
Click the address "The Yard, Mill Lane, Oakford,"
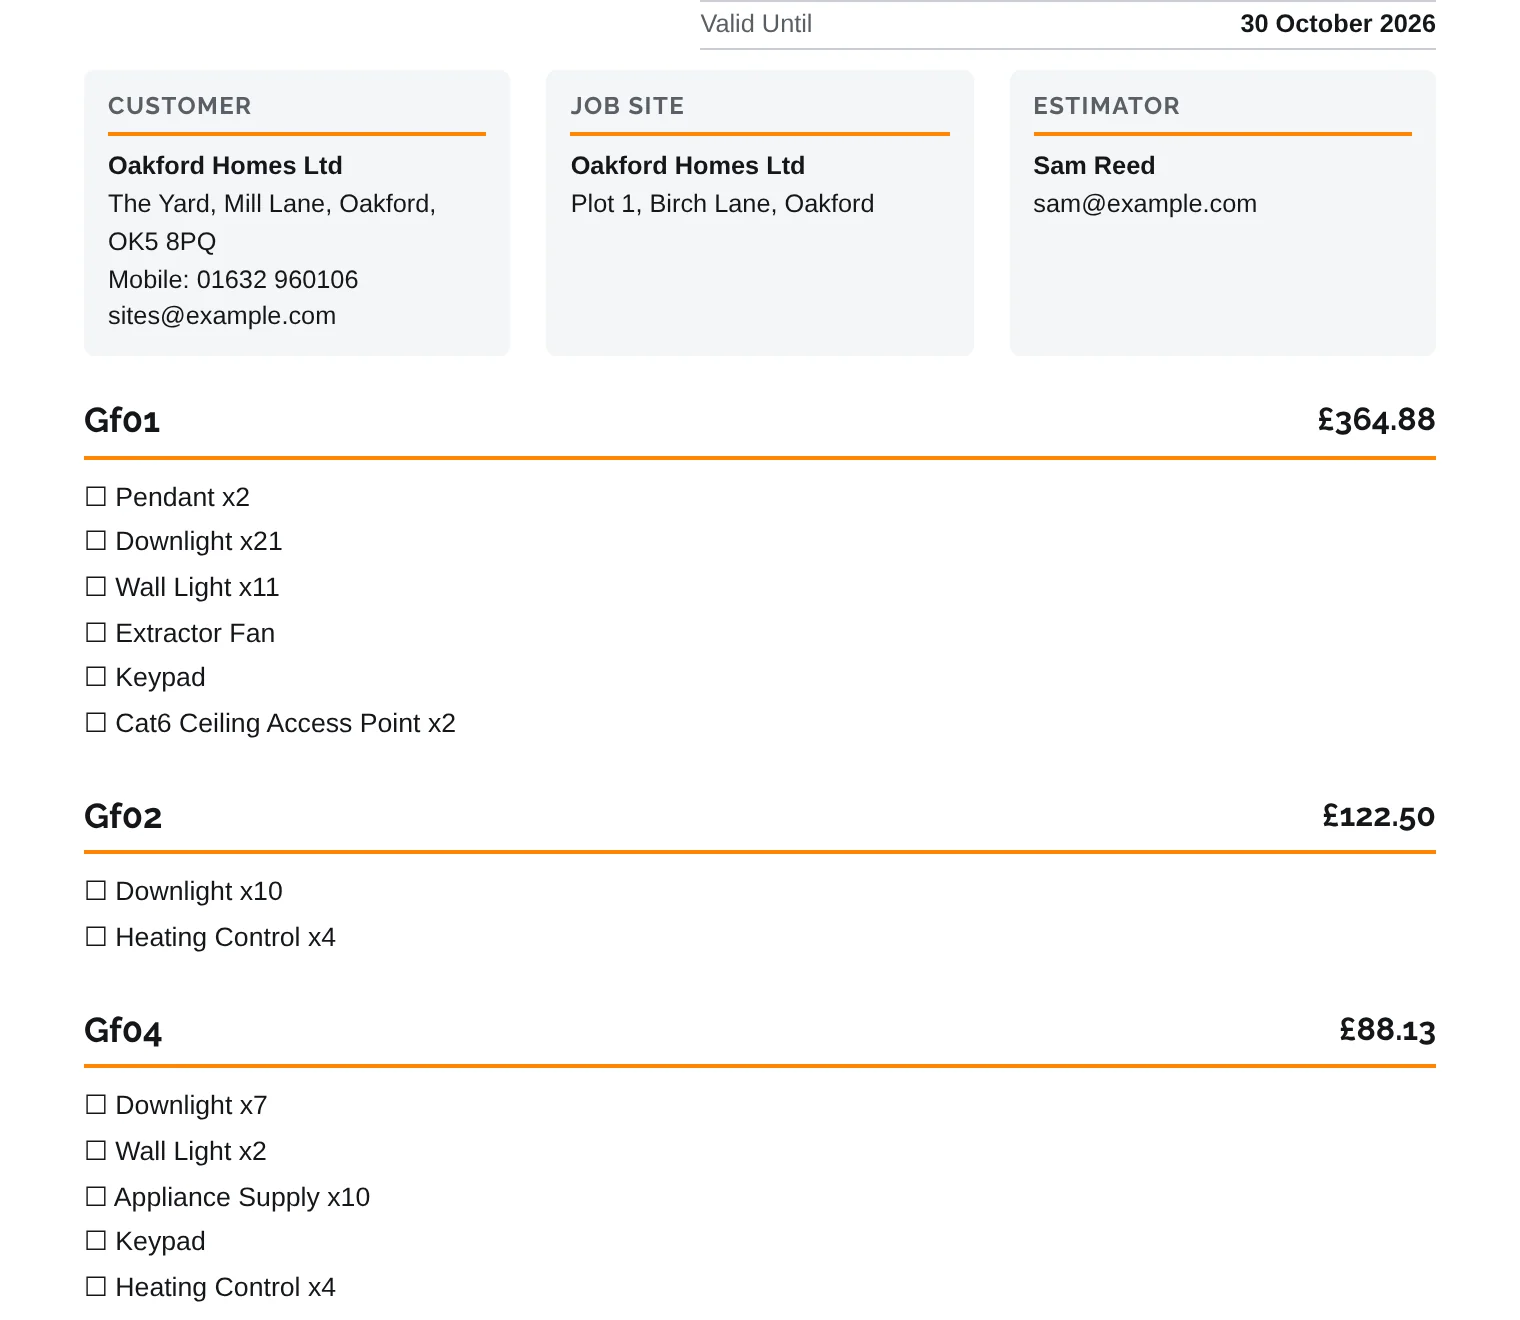pos(272,204)
